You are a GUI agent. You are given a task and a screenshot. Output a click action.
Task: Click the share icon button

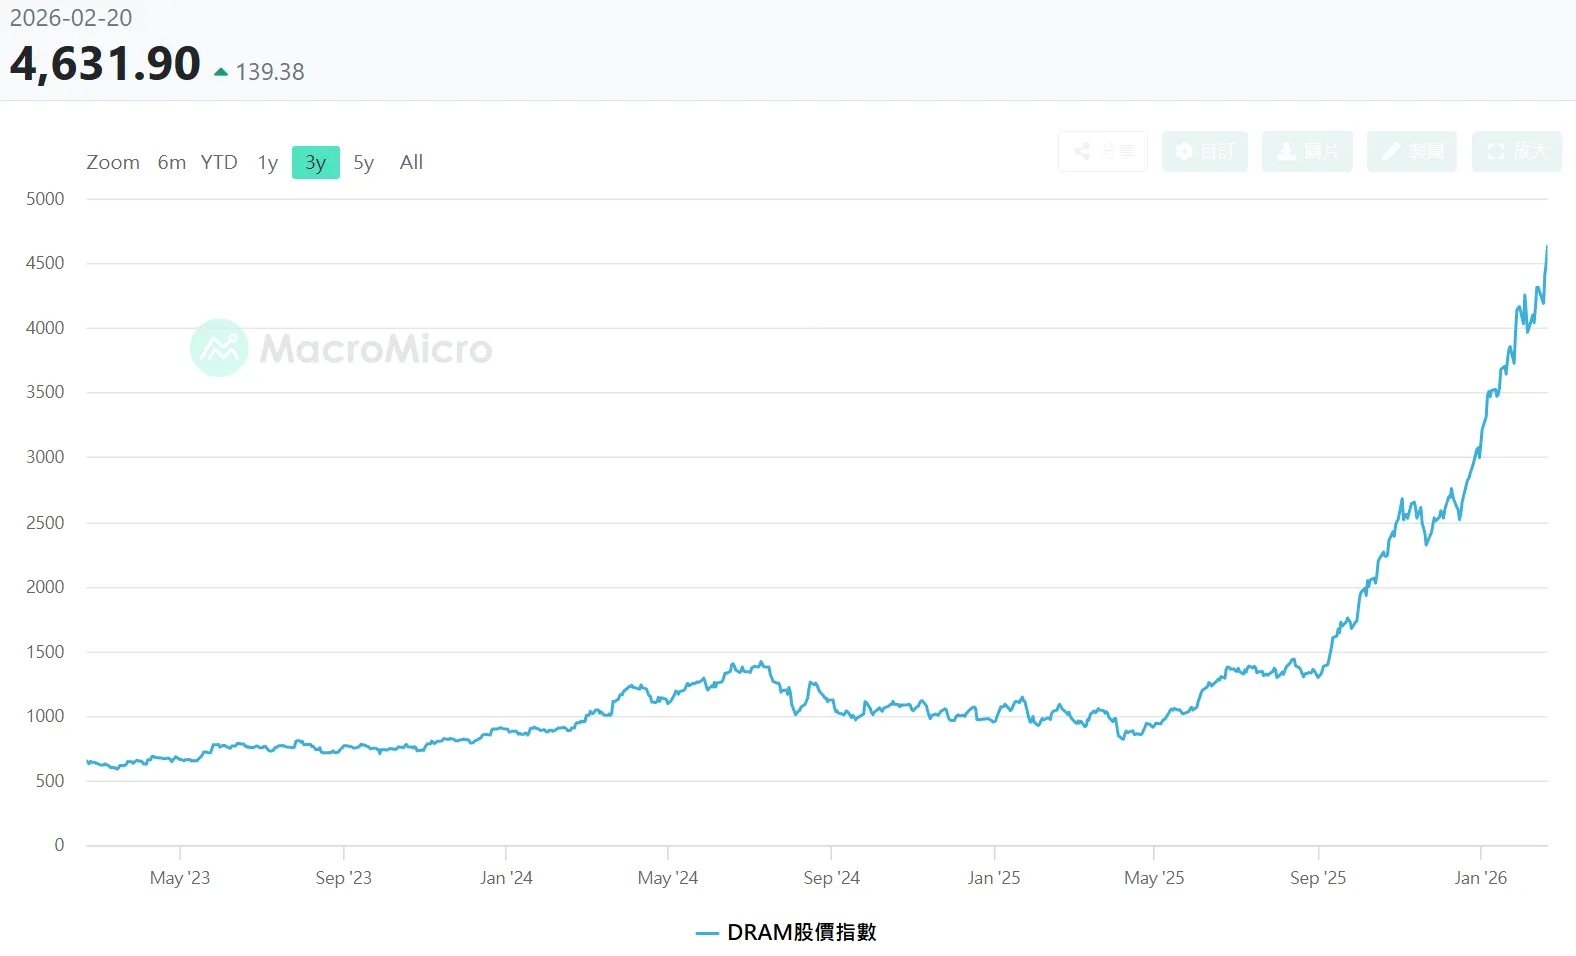click(x=1102, y=152)
